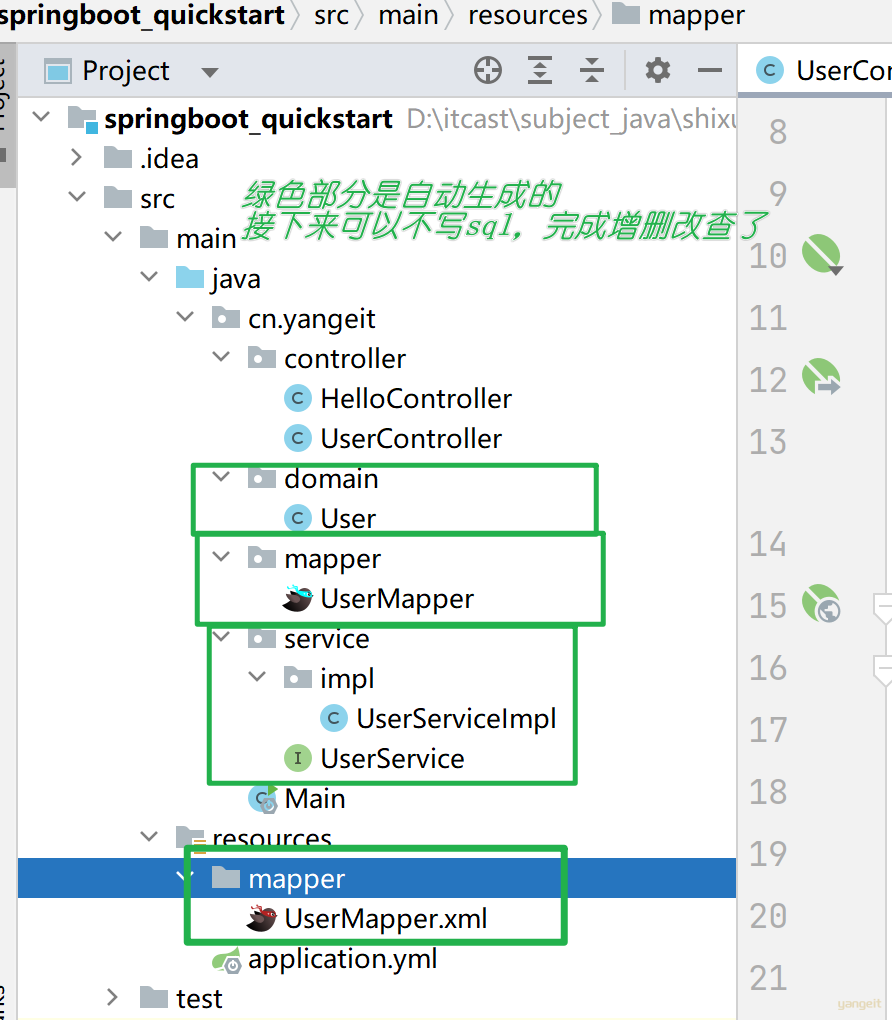Hide the Project panel with the minus icon
Image resolution: width=892 pixels, height=1020 pixels.
[x=710, y=70]
